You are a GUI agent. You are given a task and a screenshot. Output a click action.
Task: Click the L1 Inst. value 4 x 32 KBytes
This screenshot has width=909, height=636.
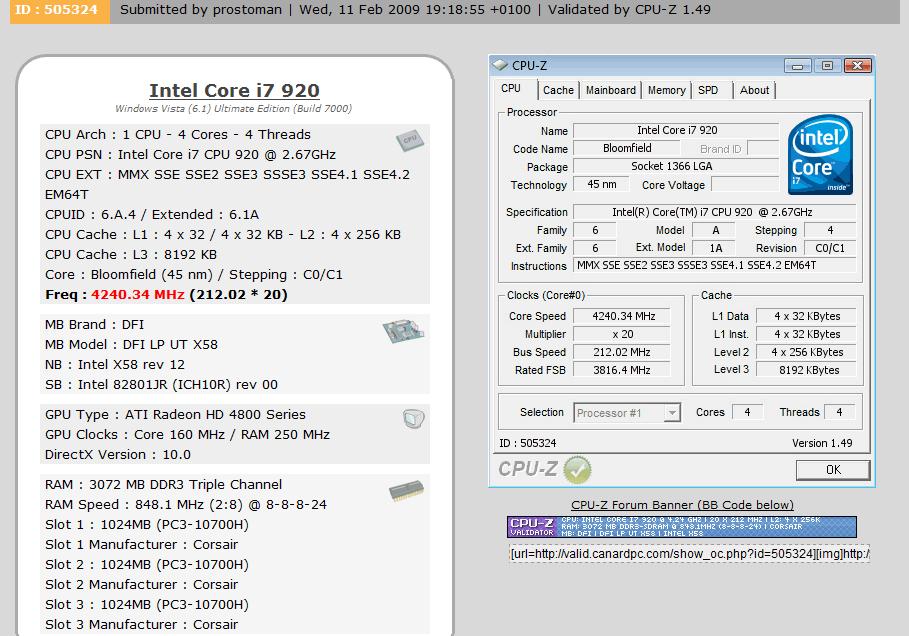806,334
